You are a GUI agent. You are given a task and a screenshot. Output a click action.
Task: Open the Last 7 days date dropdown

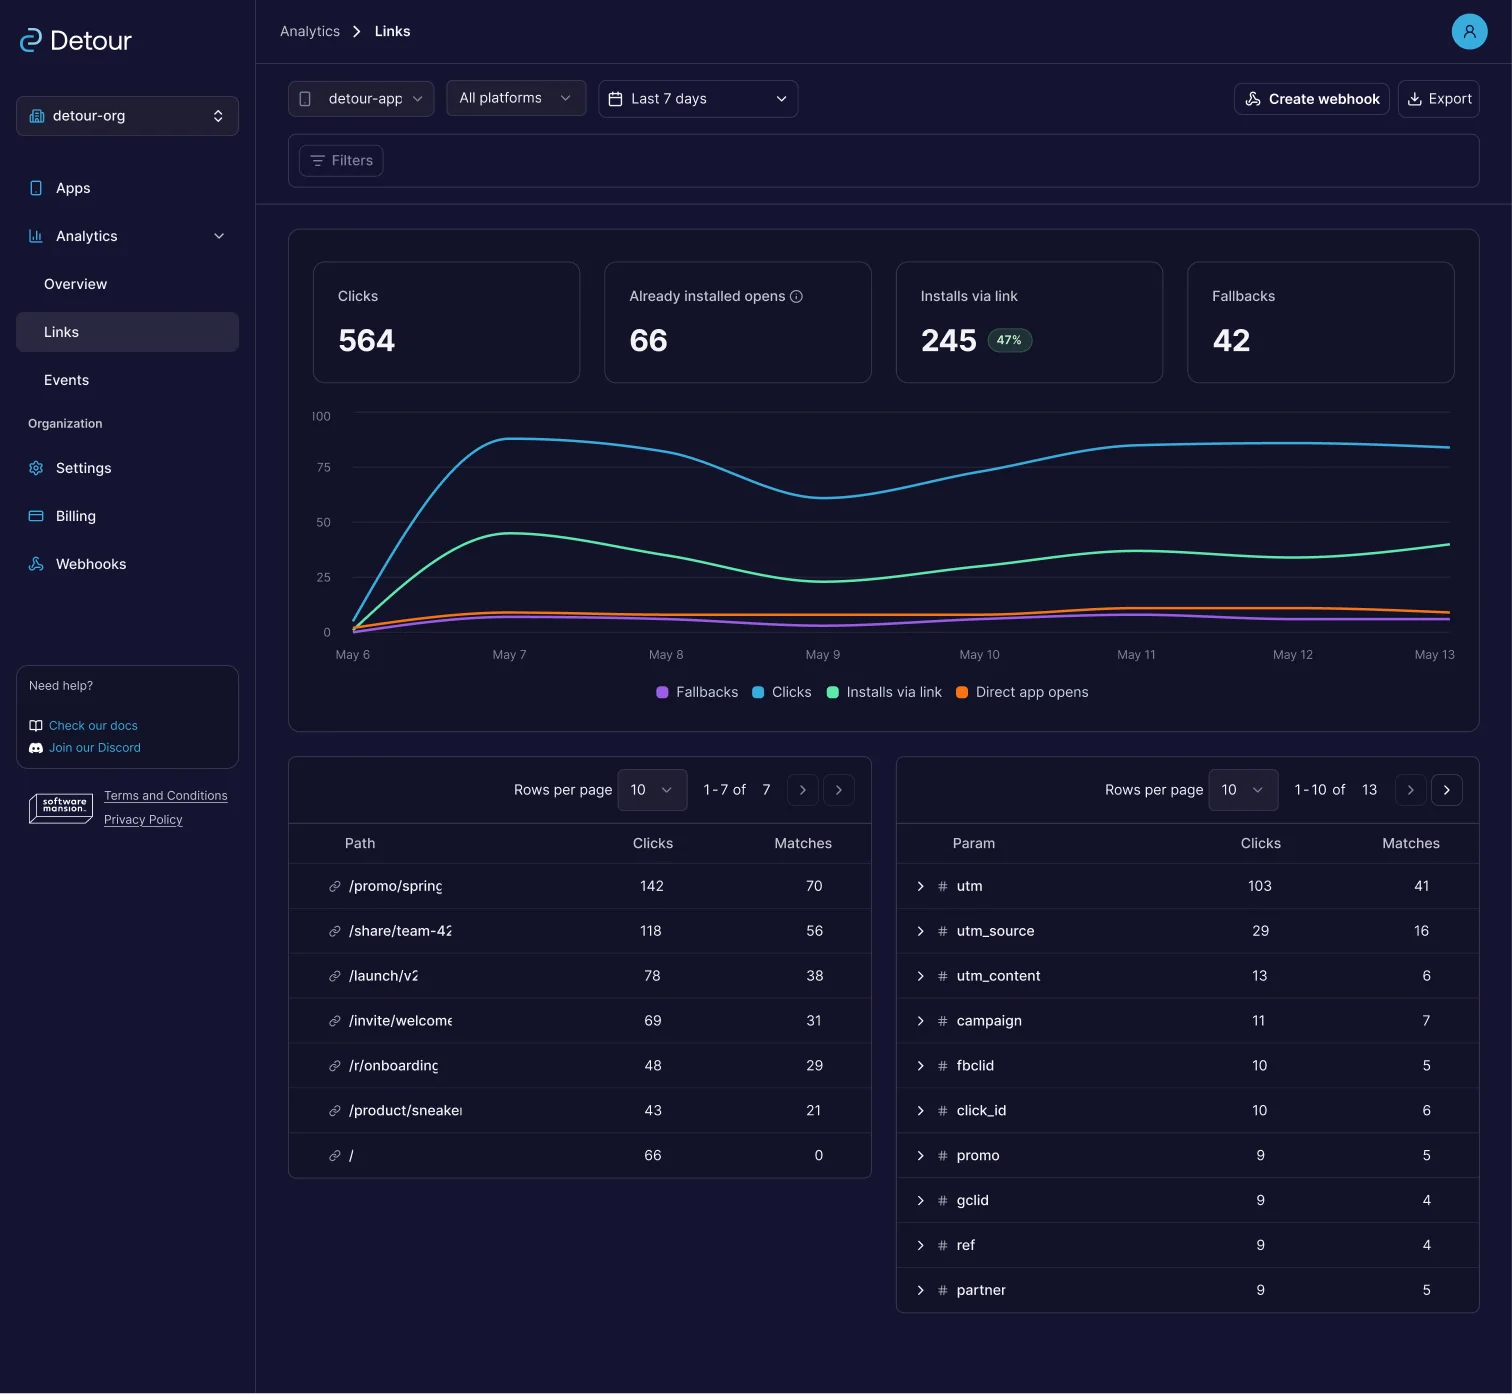coord(698,99)
